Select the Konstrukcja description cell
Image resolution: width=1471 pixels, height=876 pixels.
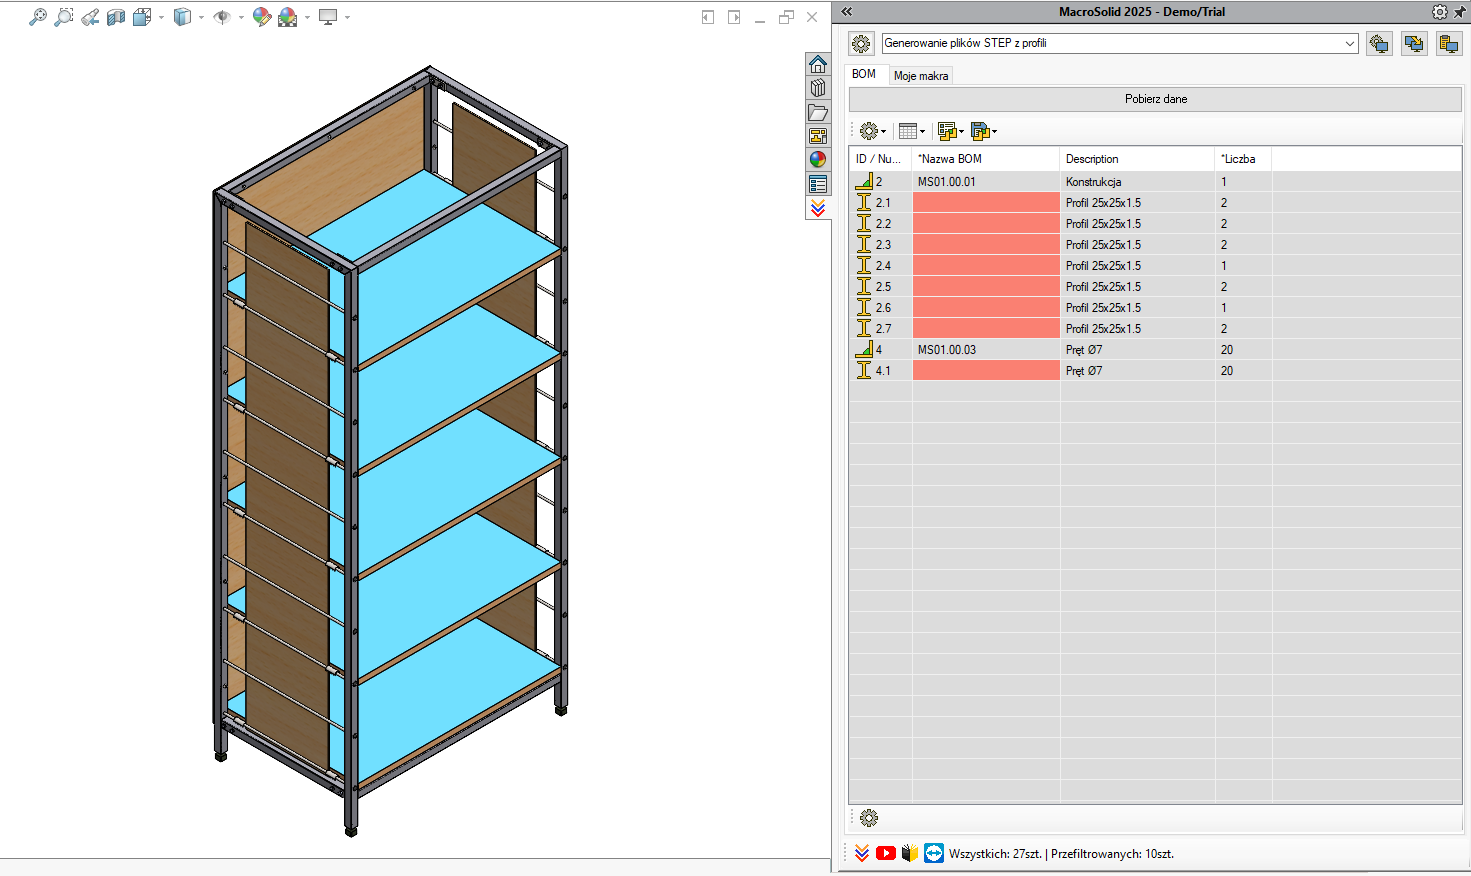coord(1137,182)
